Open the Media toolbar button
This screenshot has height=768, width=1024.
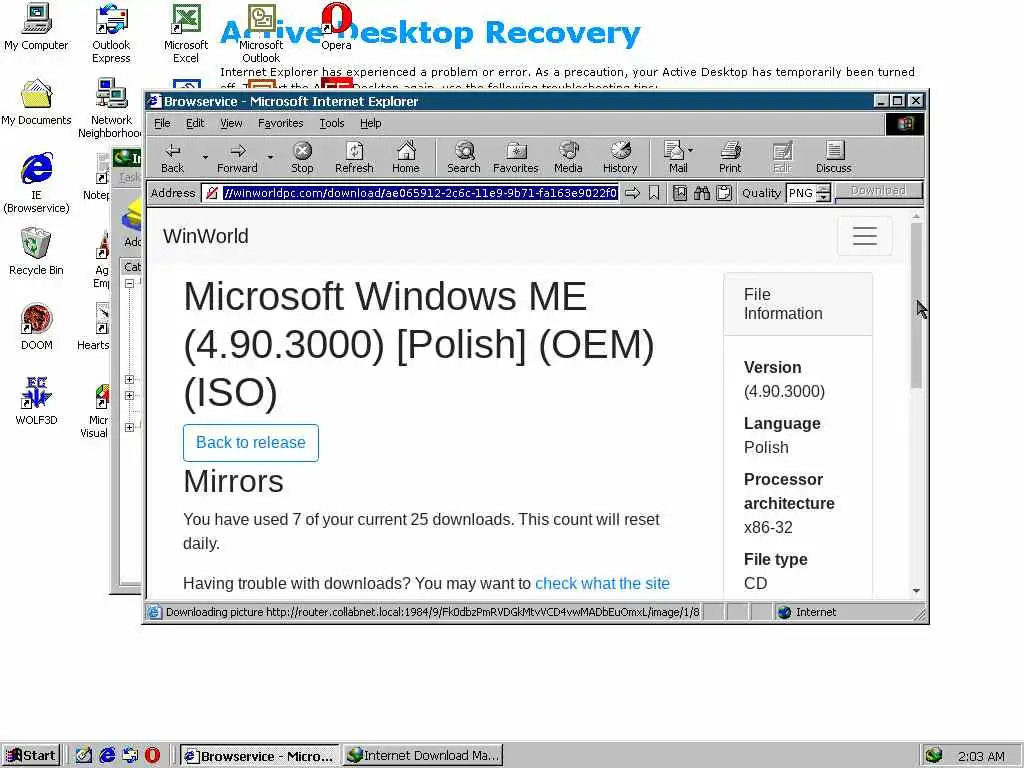[568, 158]
